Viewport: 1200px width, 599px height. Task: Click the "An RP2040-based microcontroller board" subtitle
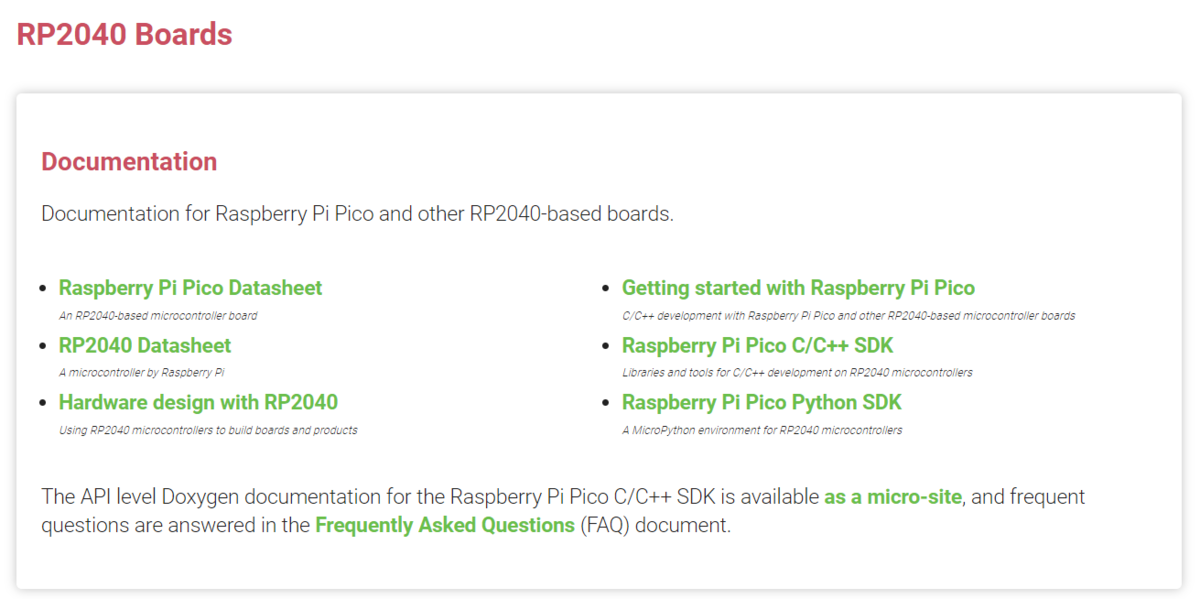point(158,316)
